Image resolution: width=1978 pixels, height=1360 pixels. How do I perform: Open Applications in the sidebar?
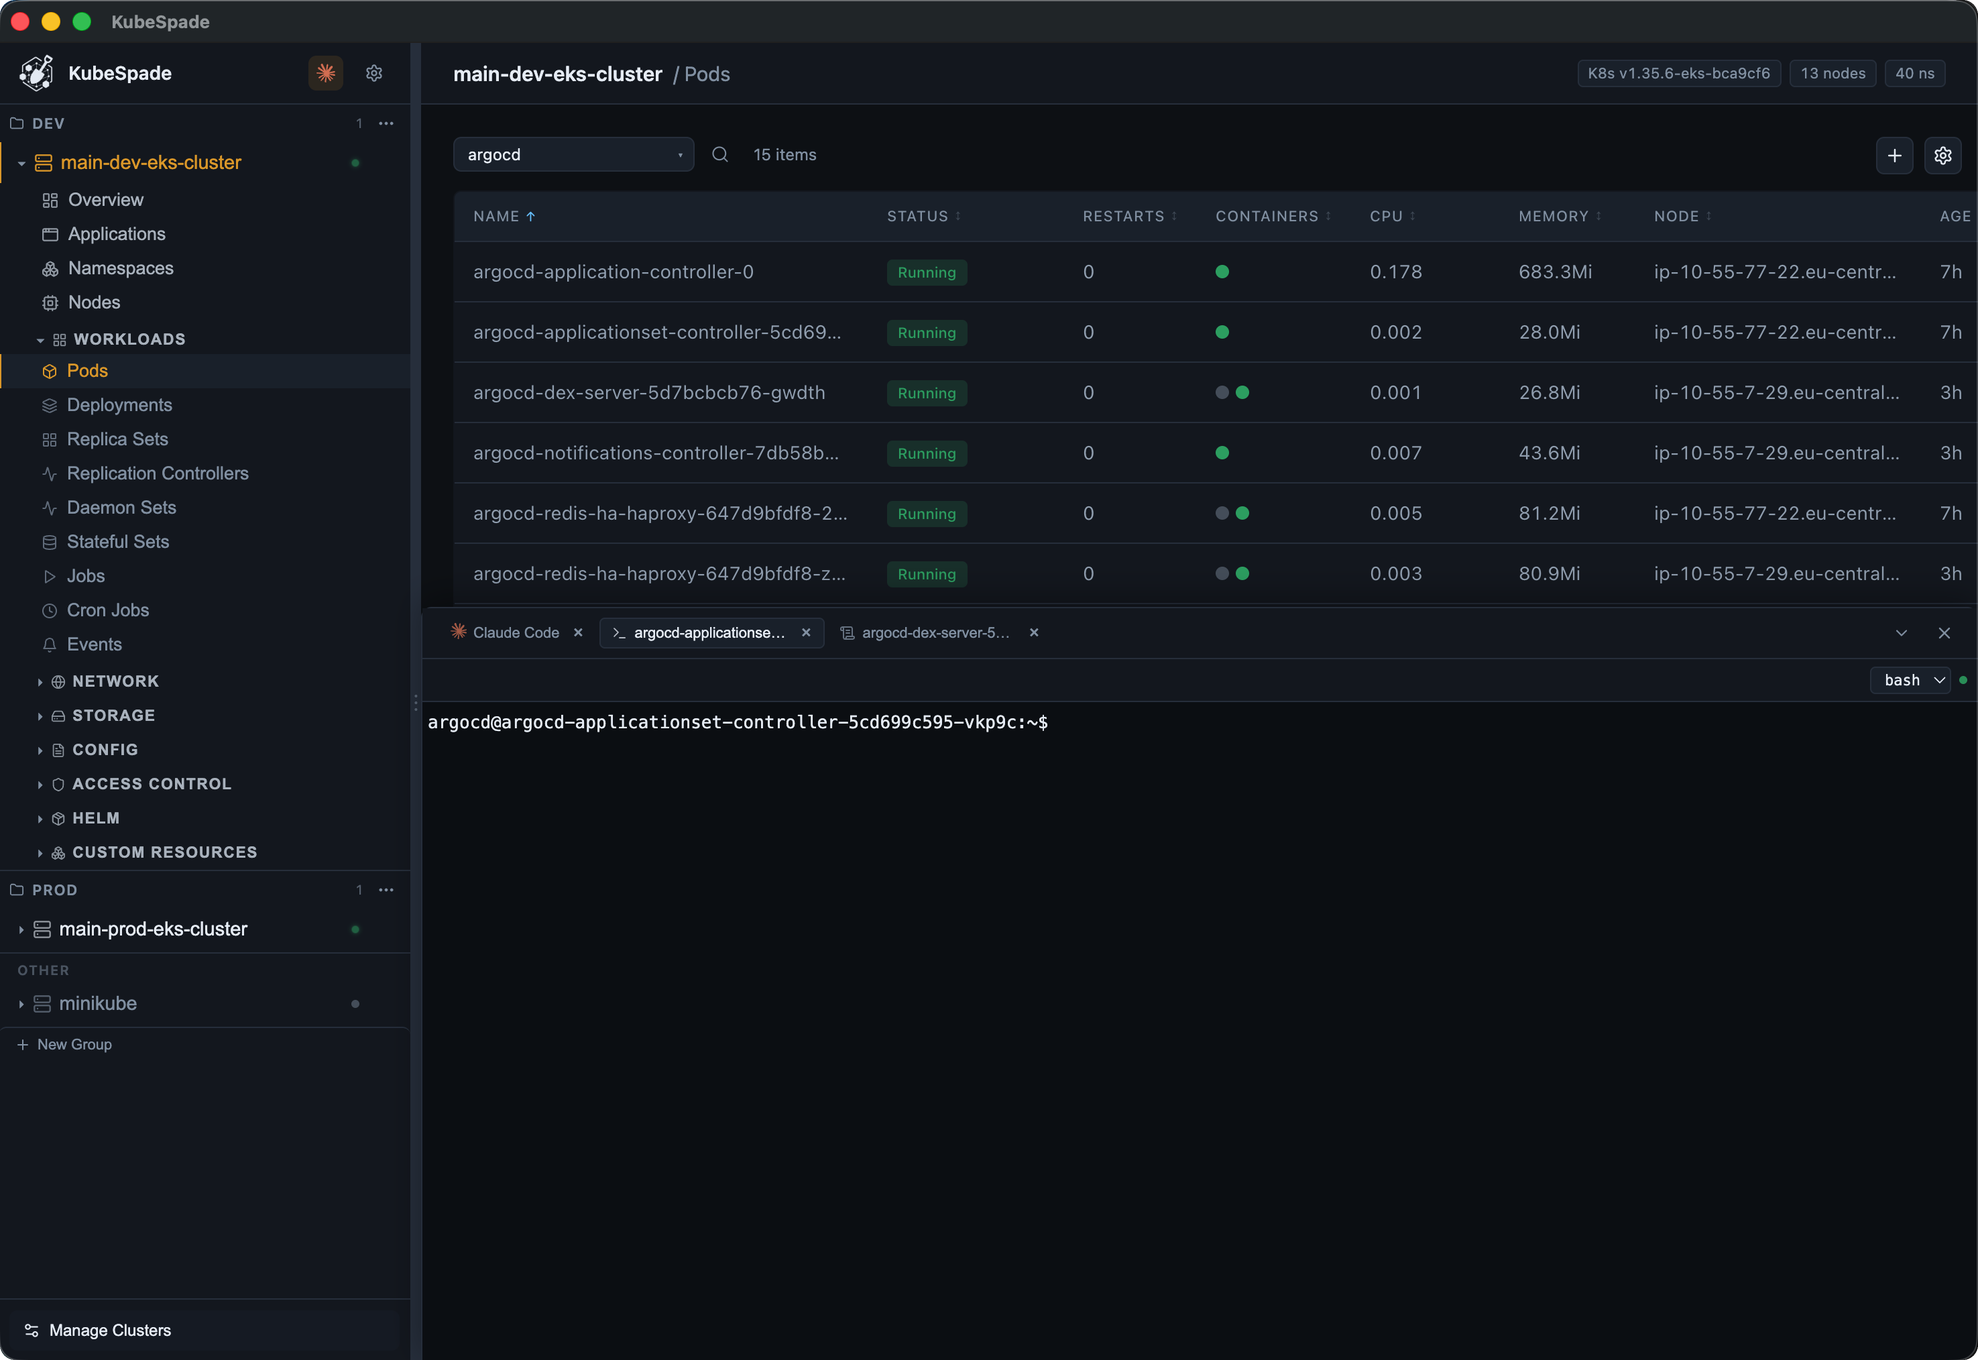pos(116,234)
